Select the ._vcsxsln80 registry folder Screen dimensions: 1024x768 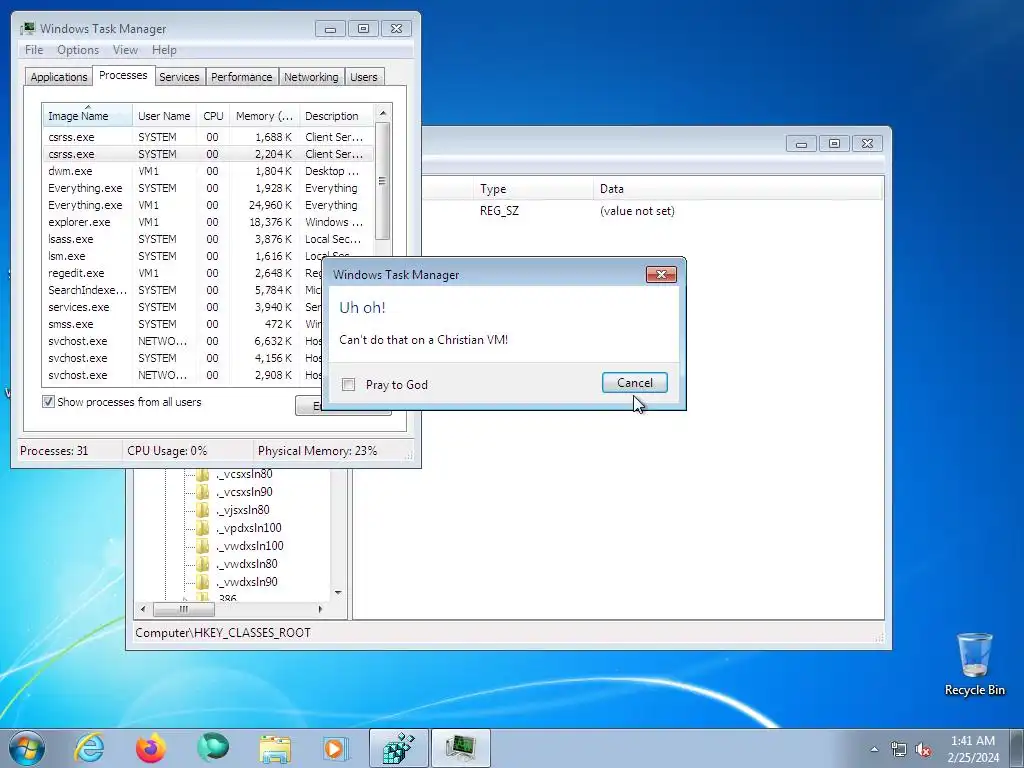tap(244, 474)
